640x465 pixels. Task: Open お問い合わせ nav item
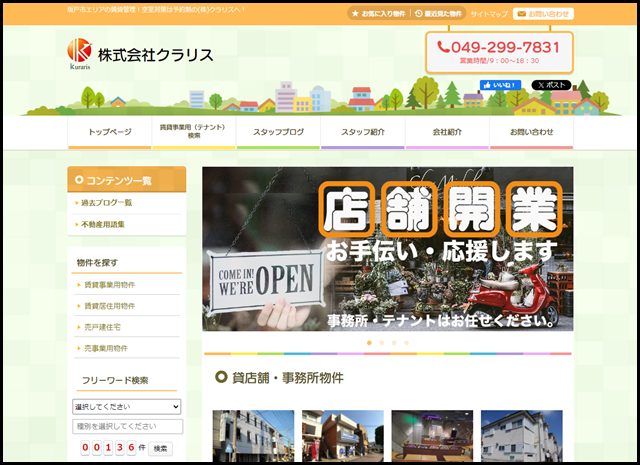tap(531, 133)
